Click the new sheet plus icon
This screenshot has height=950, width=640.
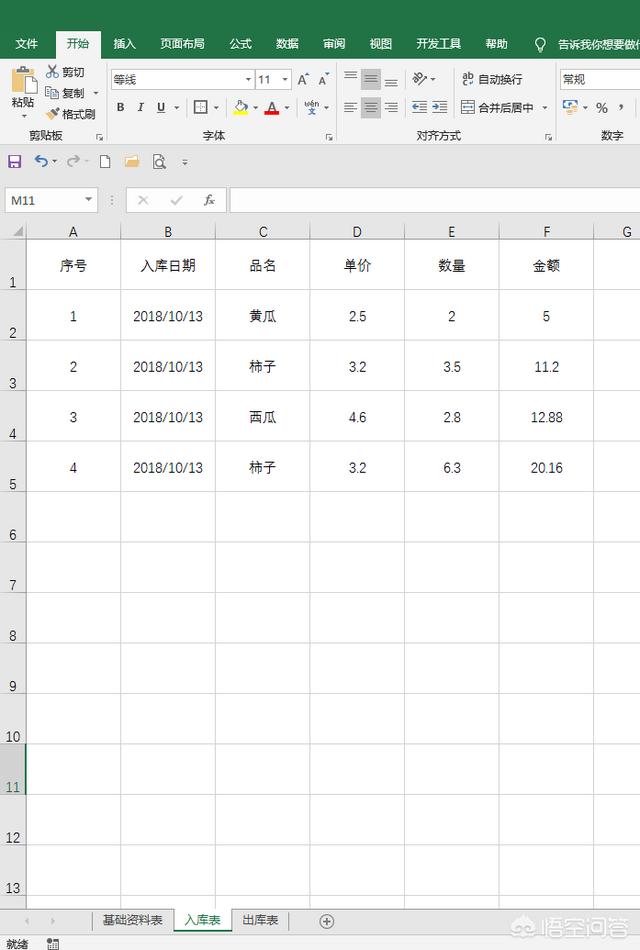(x=327, y=922)
